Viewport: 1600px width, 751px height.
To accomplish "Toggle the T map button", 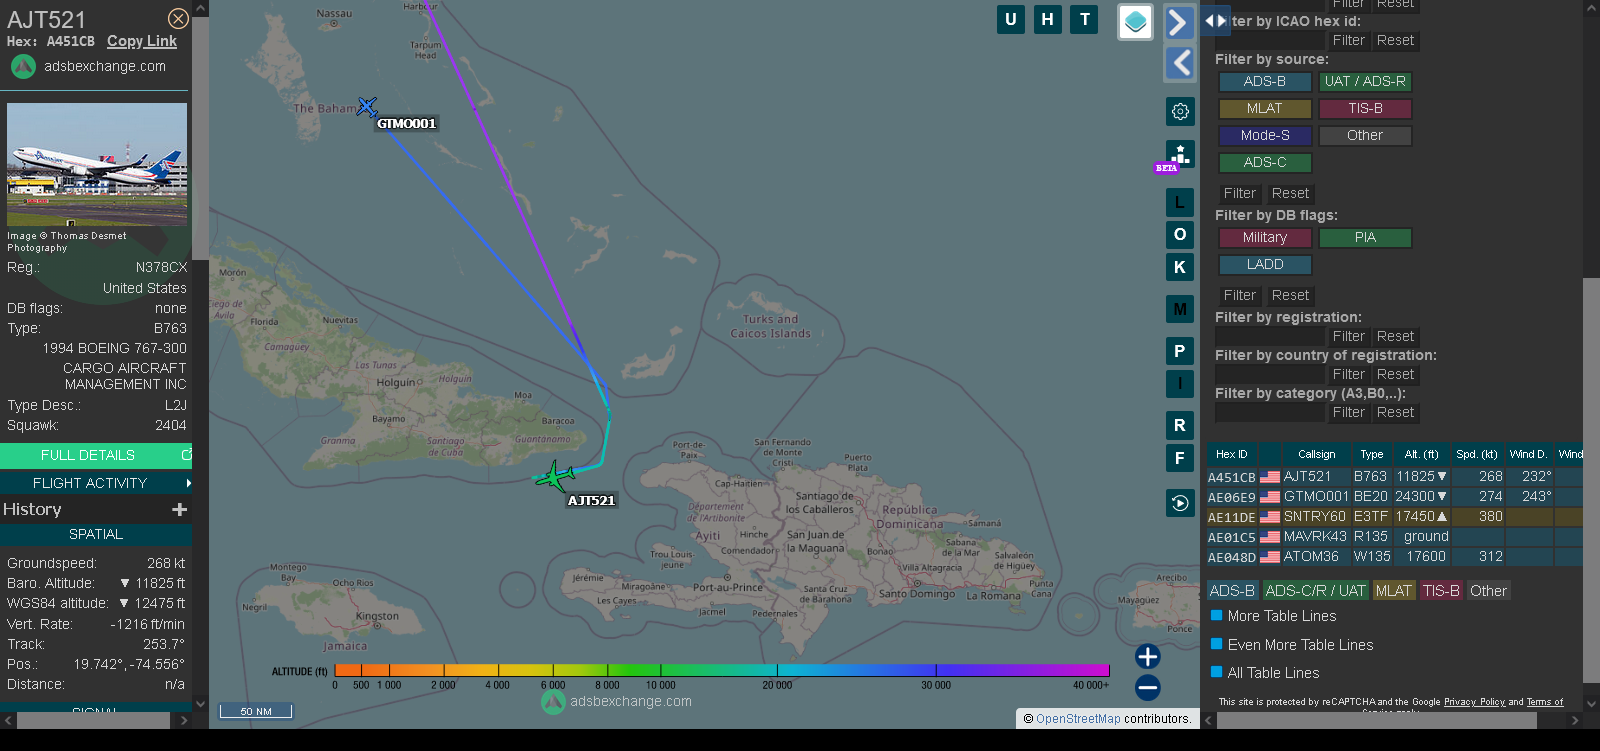I will (x=1085, y=19).
